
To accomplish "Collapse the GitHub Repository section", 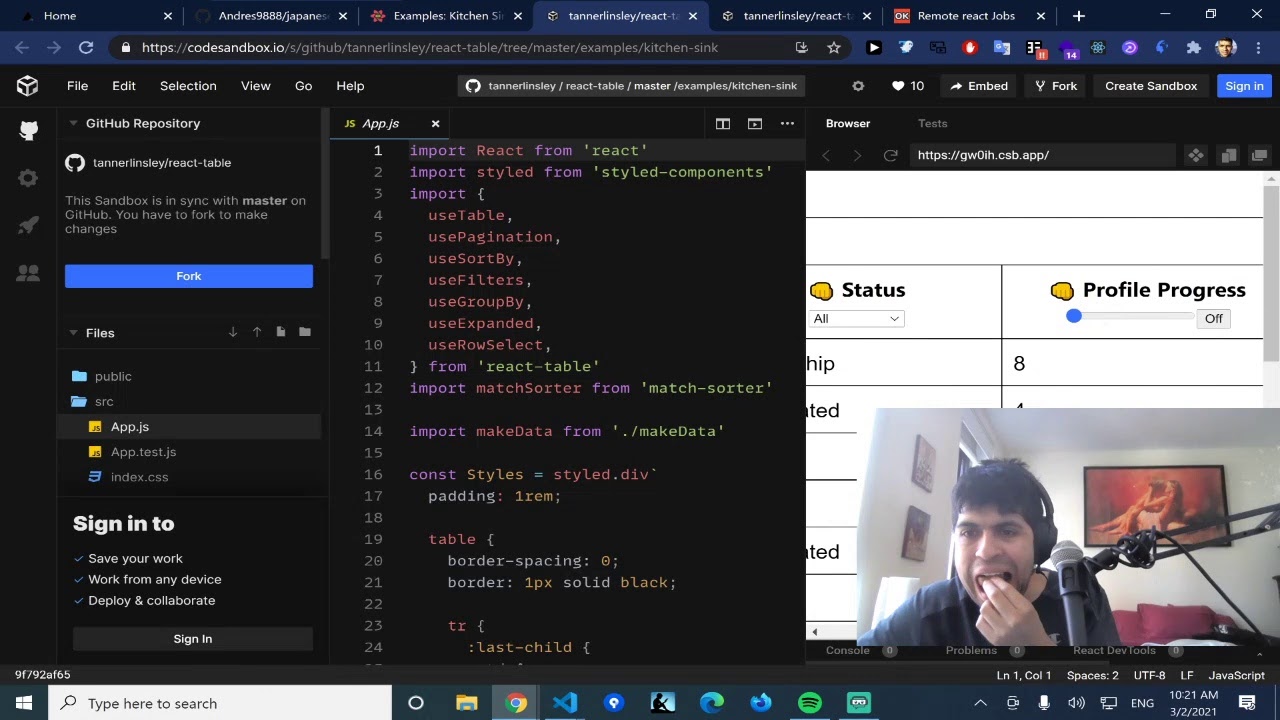I will 74,123.
